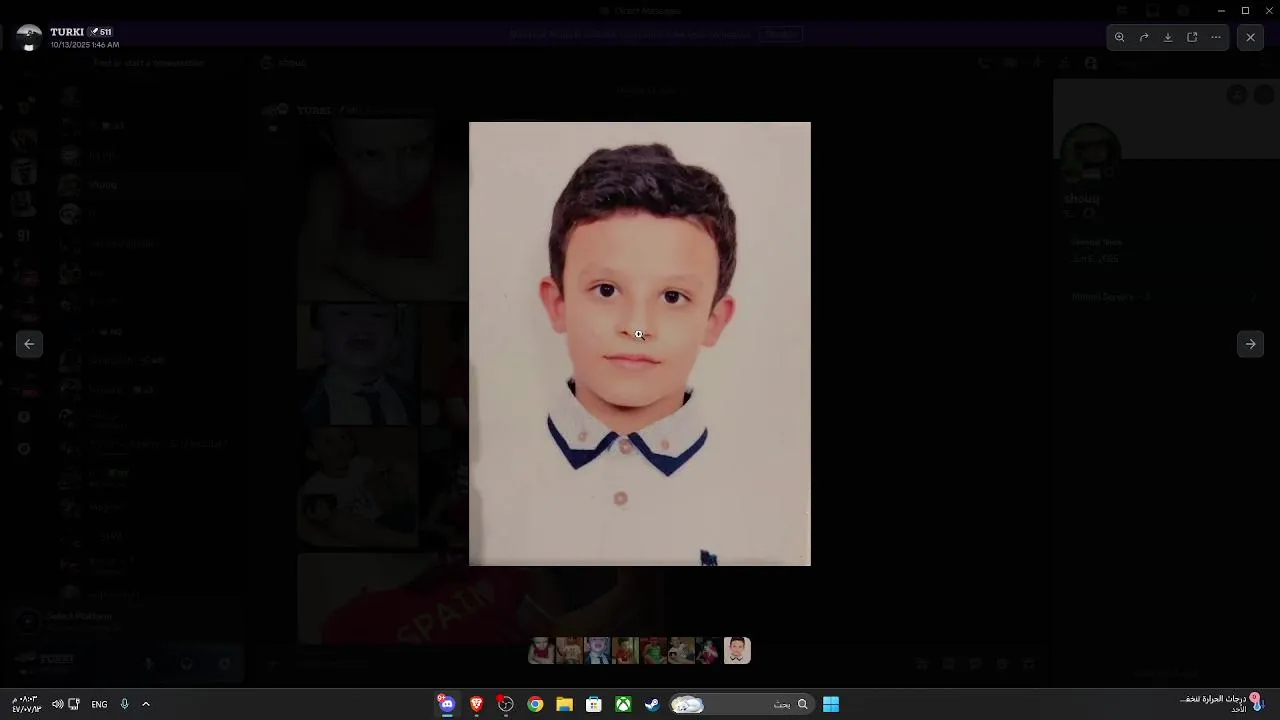Select the fourth thumbnail in the strip
Screen dimensions: 1280x720
[x=625, y=651]
